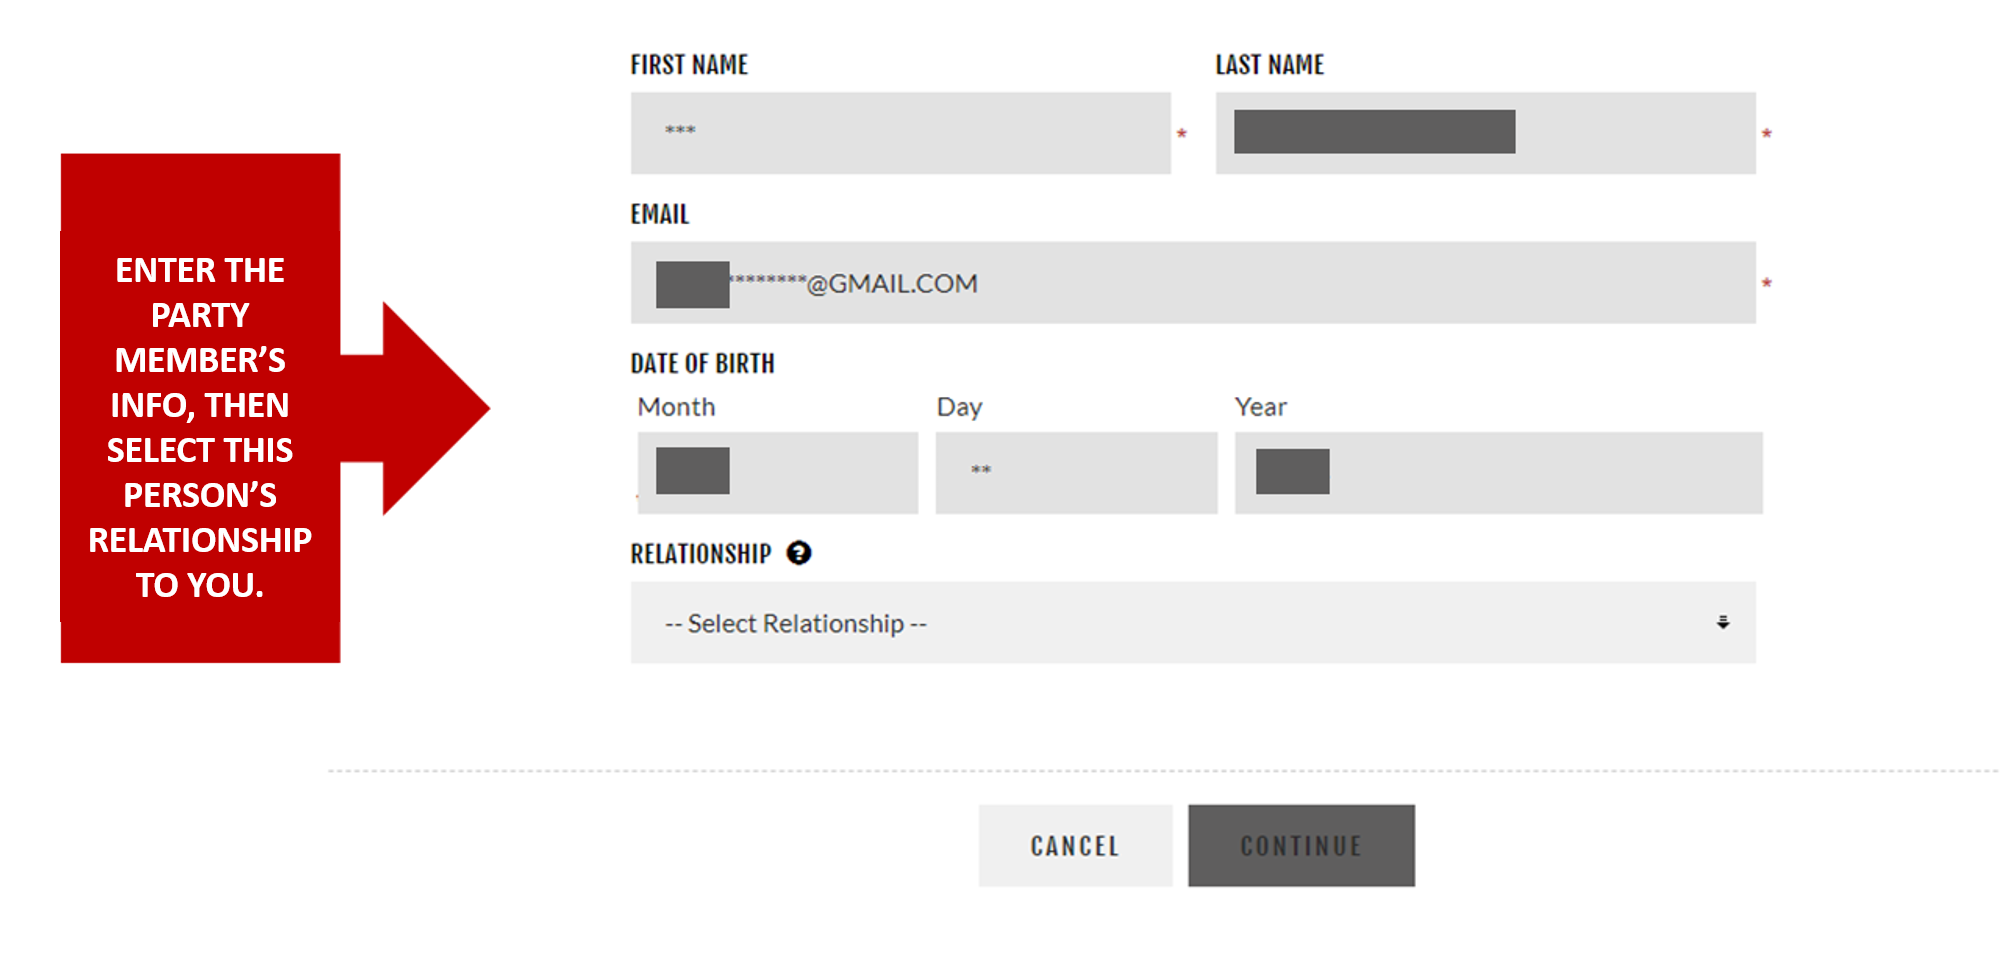Click the Date of Birth heading
The image size is (2000, 963).
(703, 364)
